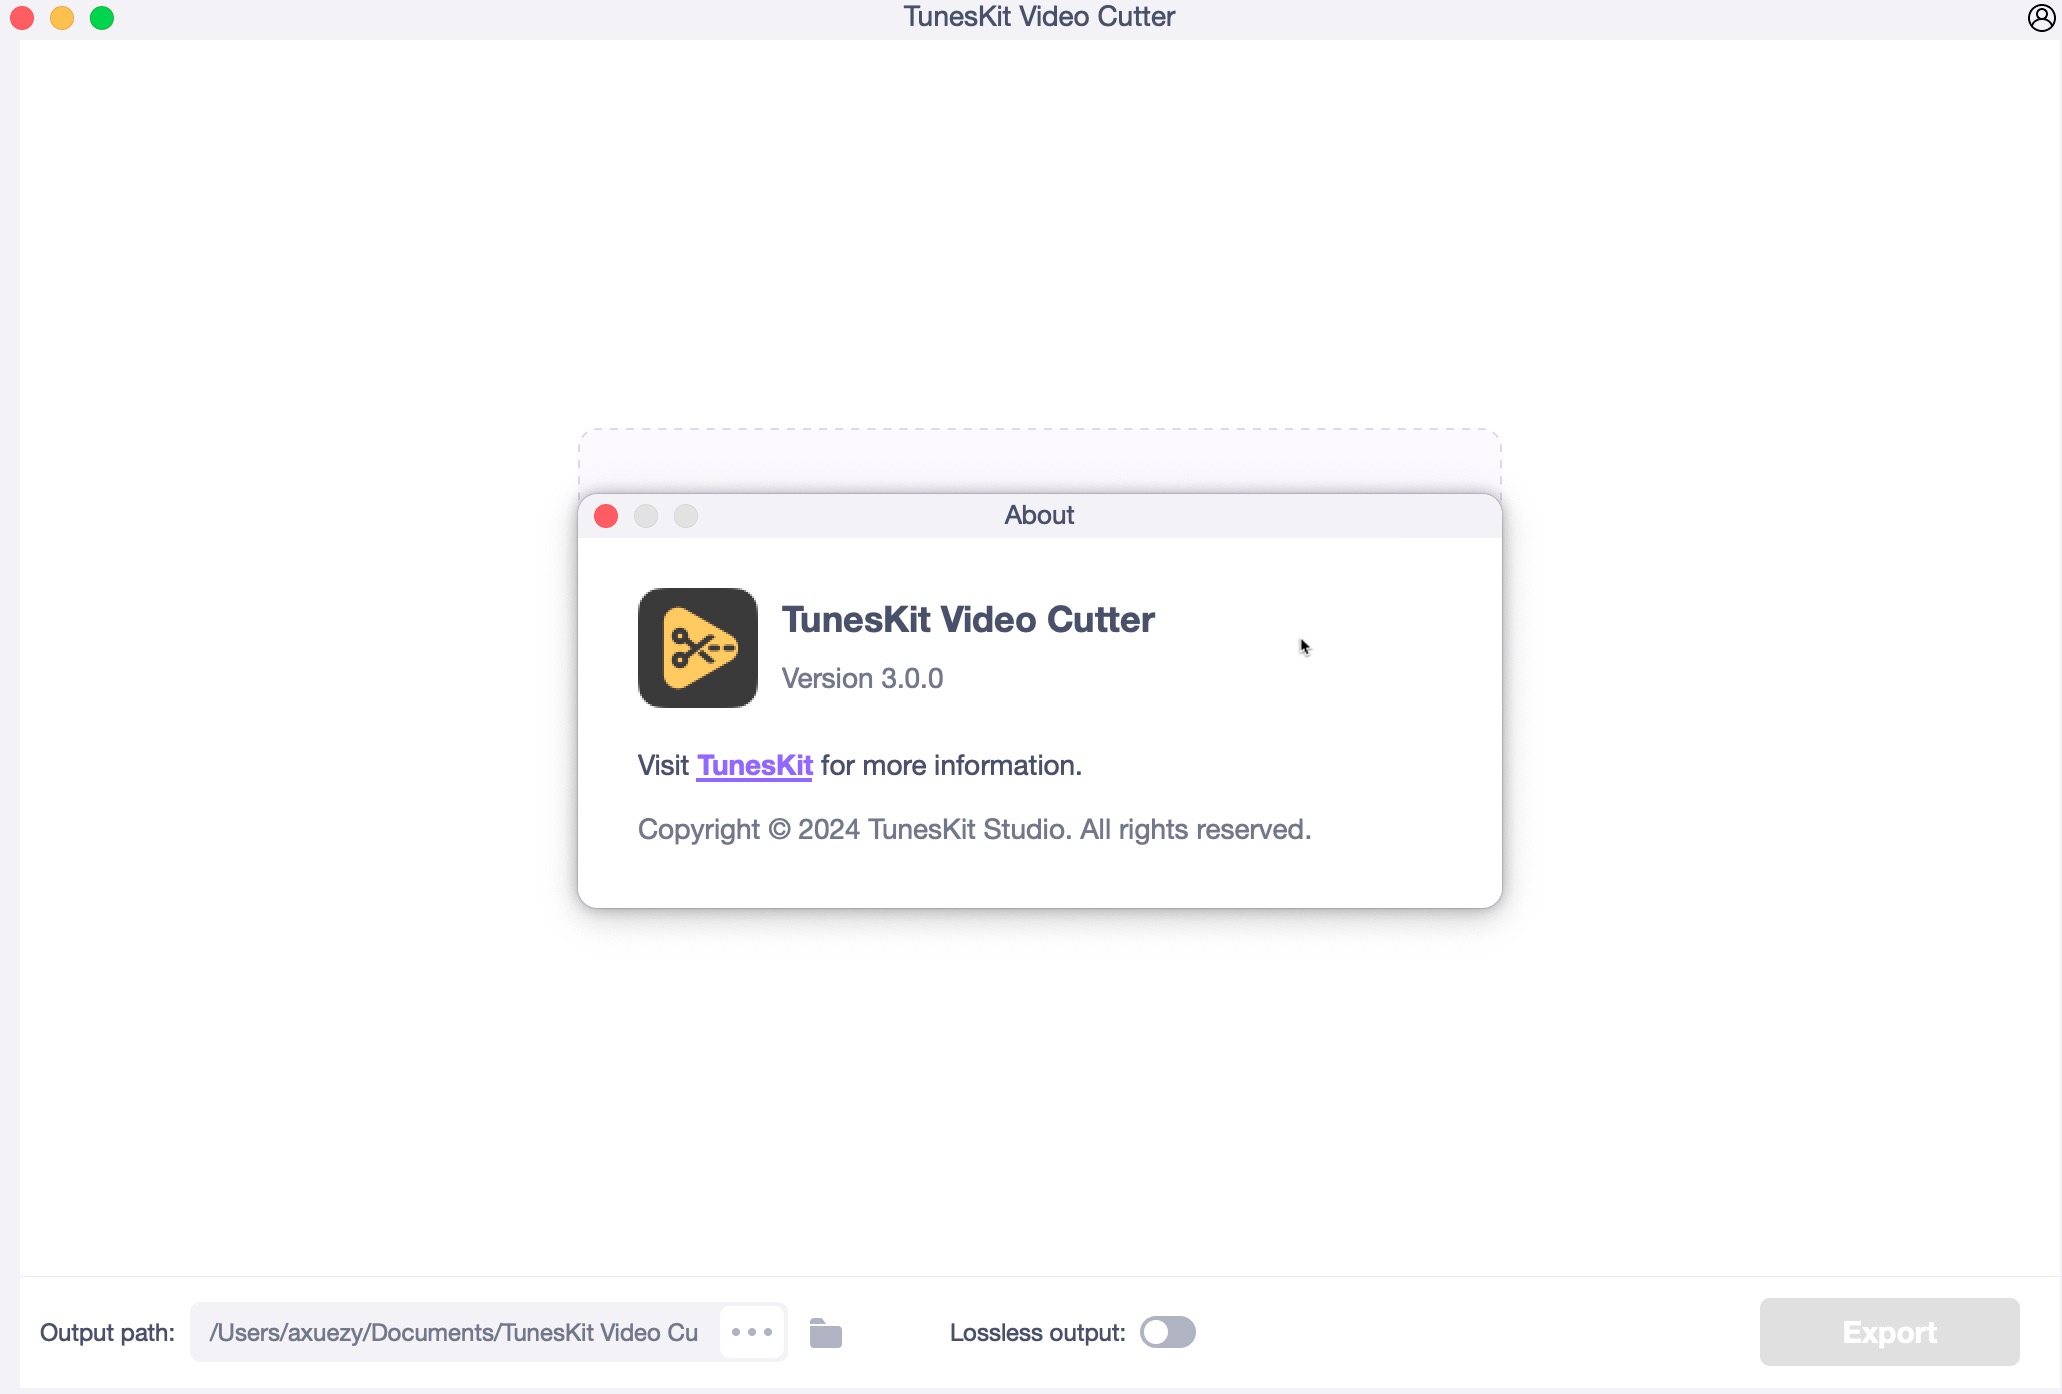Open the TunesKit link in About dialog
Viewport: 2062px width, 1394px height.
754,765
